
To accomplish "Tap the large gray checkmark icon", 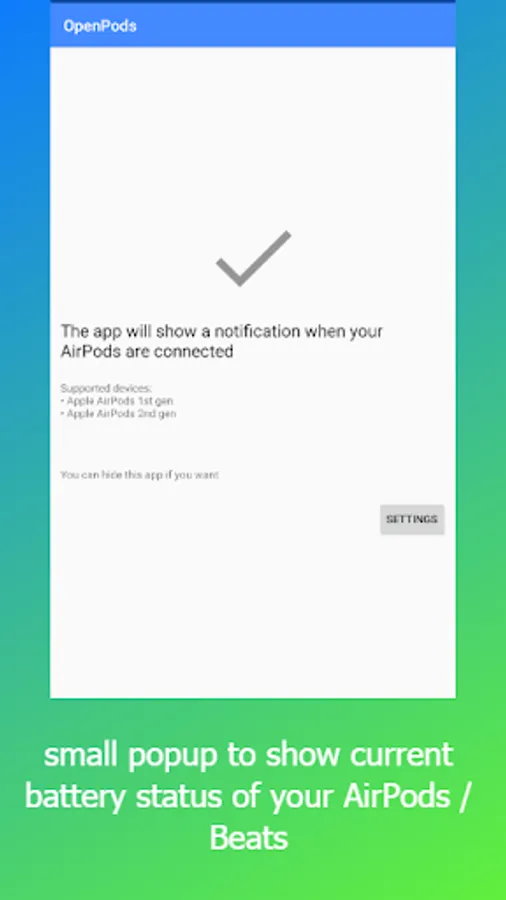I will click(253, 258).
